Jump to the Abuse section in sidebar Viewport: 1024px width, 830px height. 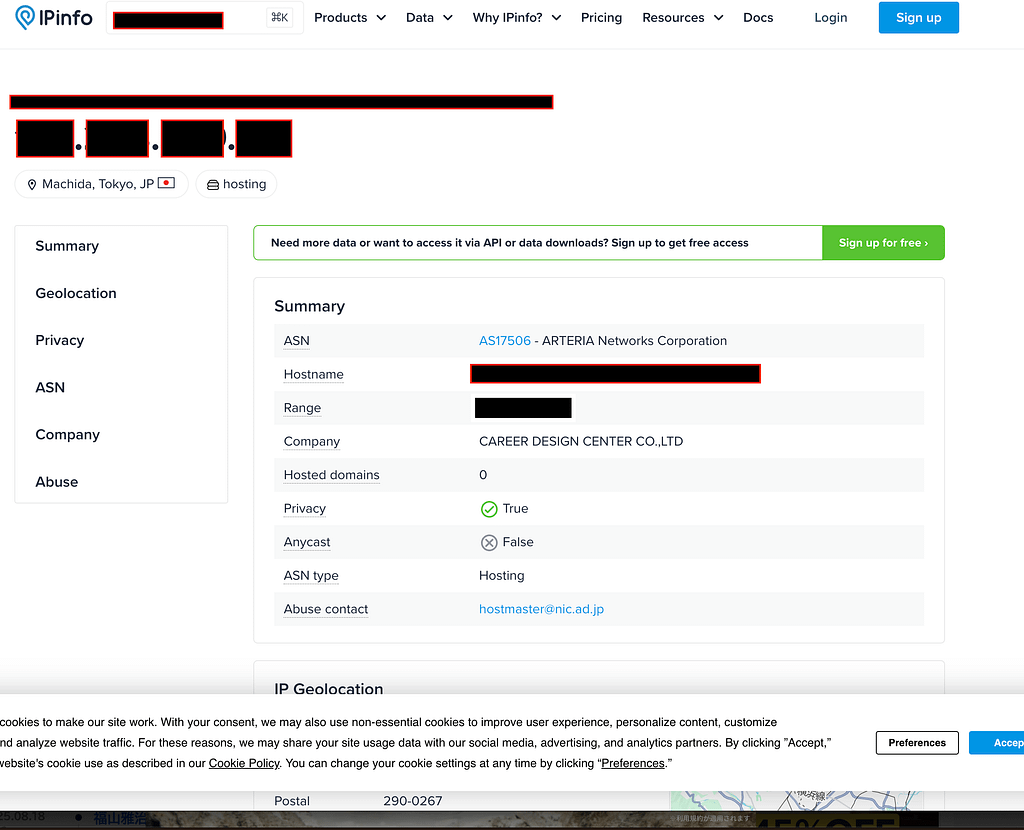57,482
